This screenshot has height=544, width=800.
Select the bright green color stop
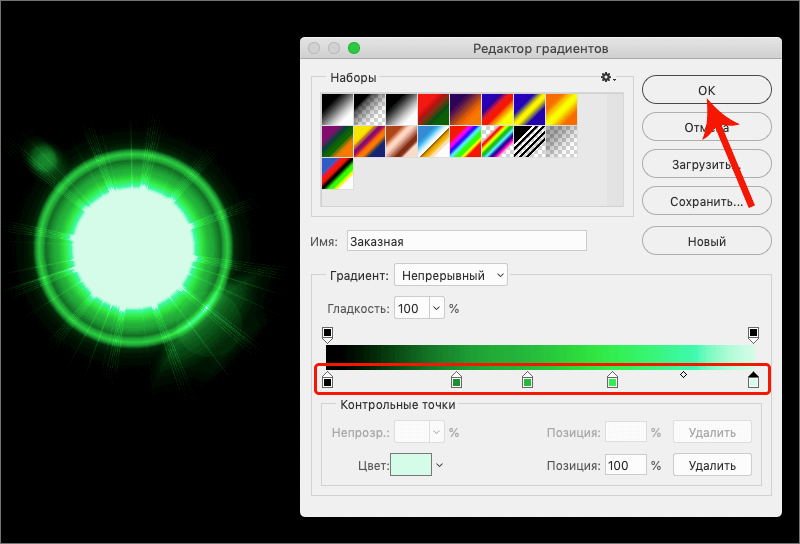click(612, 380)
